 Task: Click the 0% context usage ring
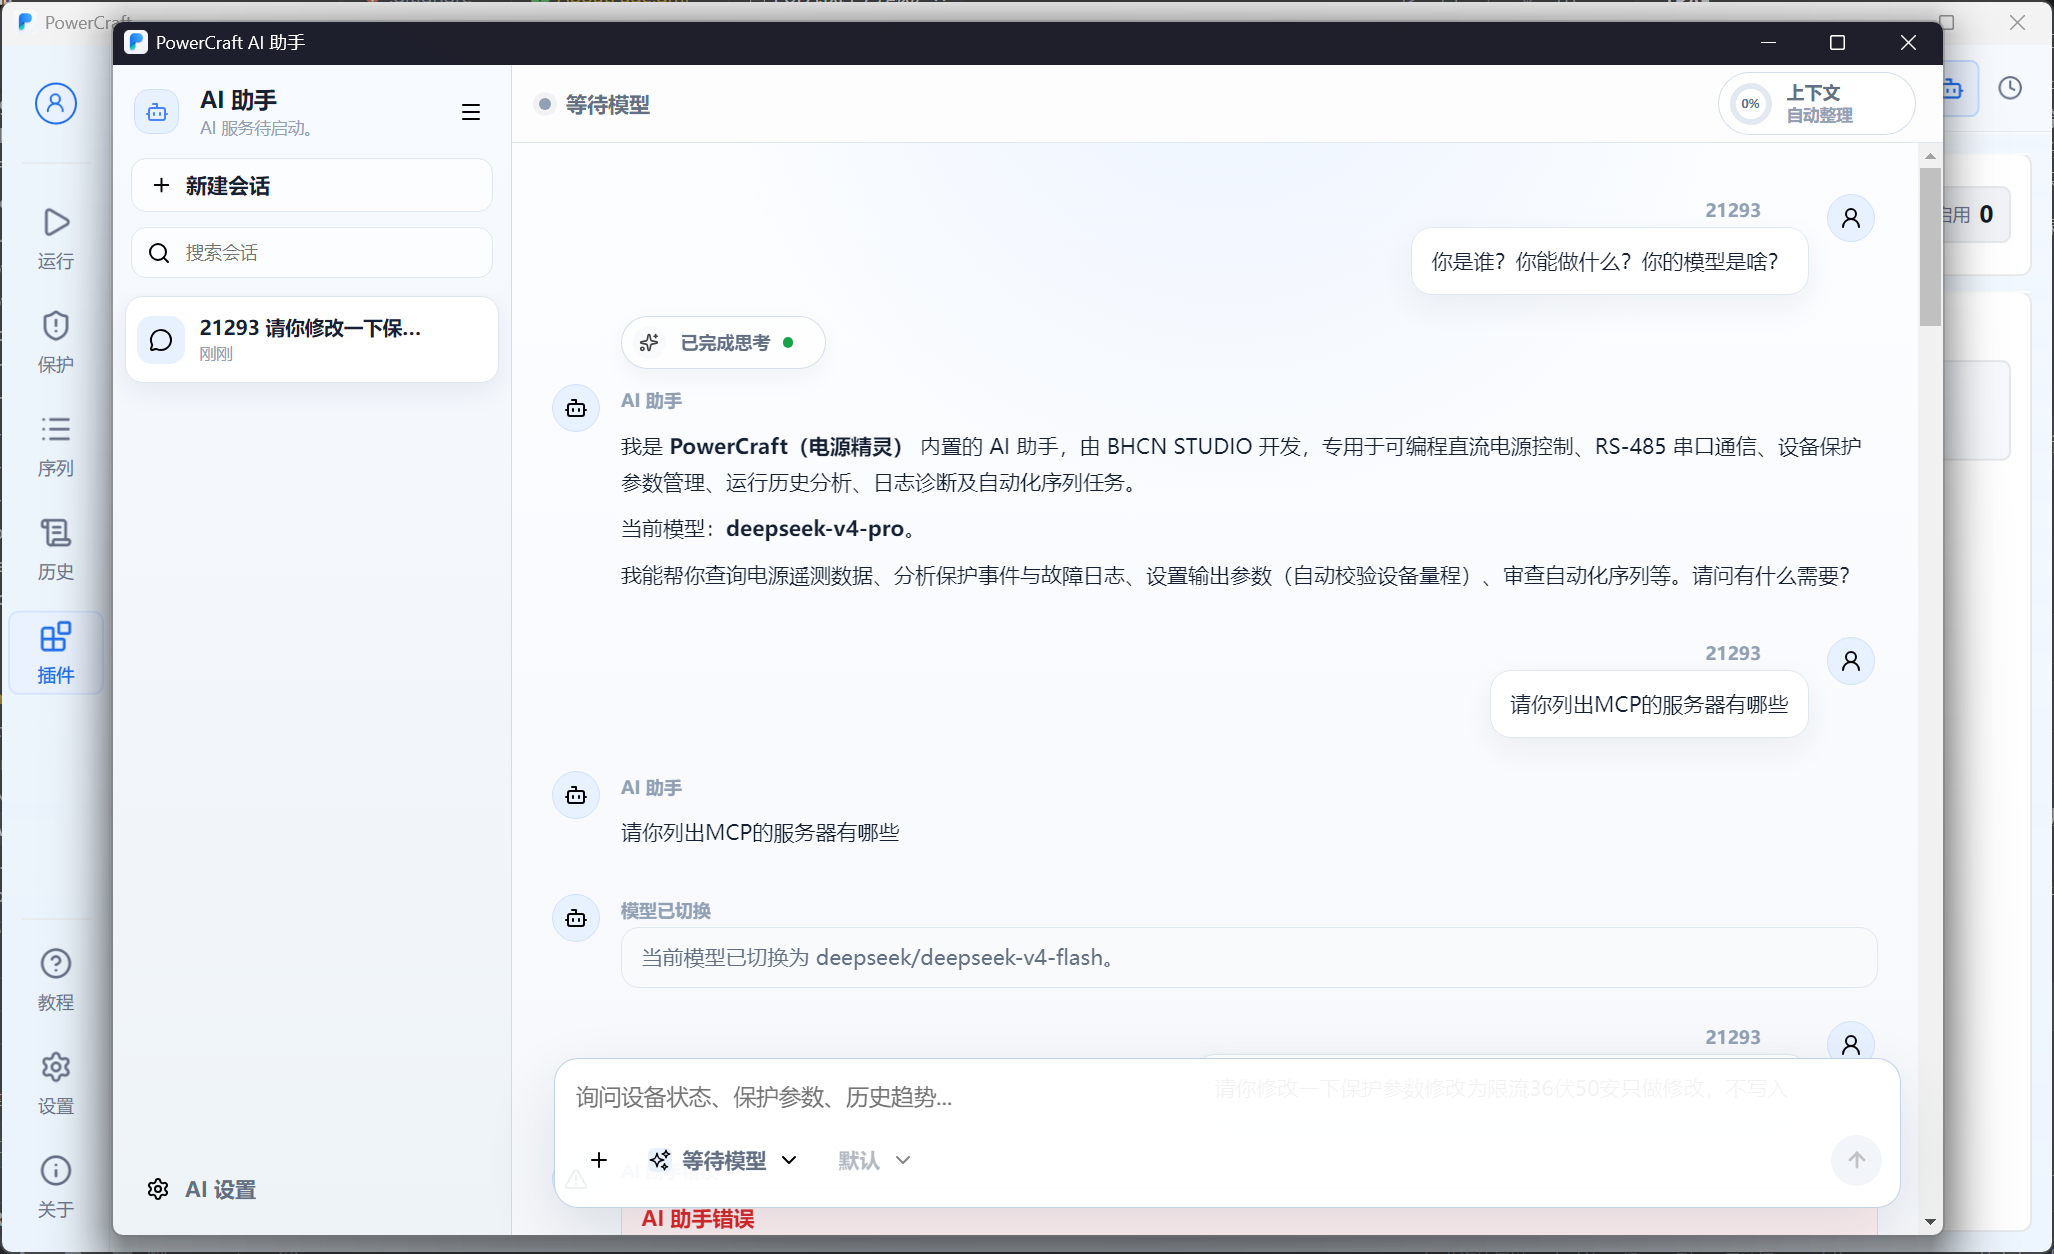(1750, 103)
